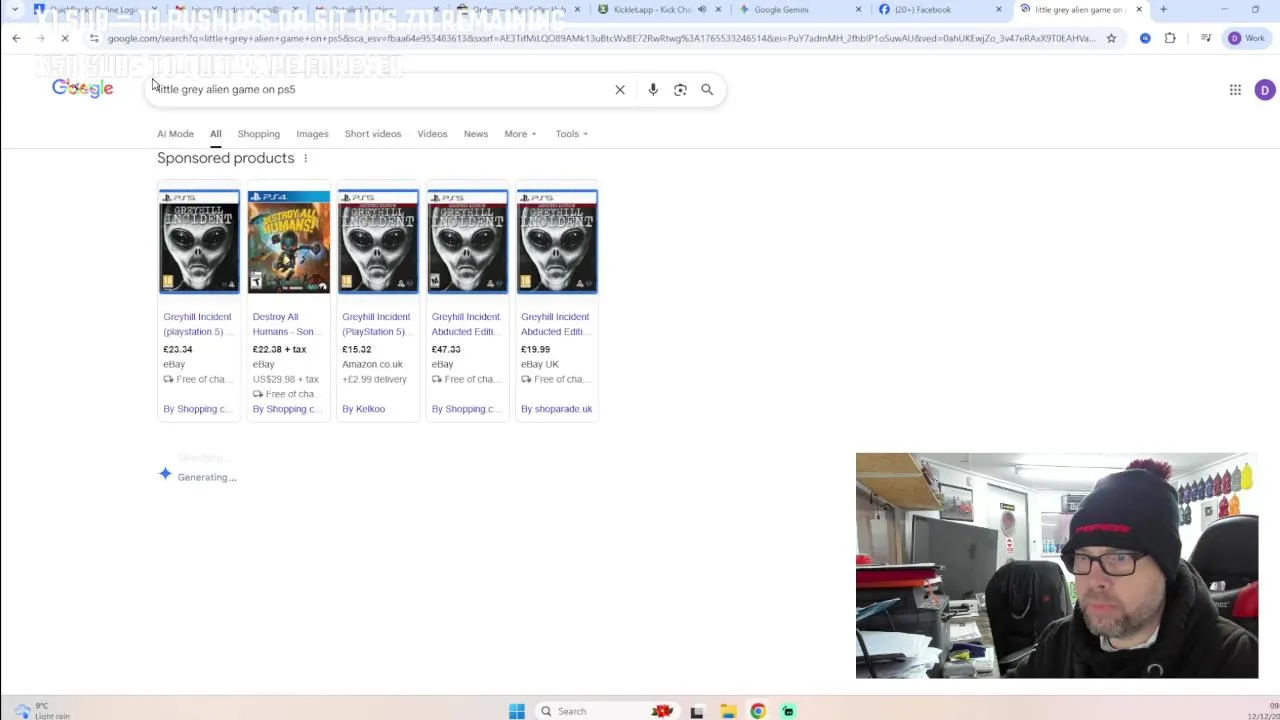This screenshot has height=720, width=1280.
Task: Open Greyhill Incident Abducted Edition £47.33 listing
Action: (466, 324)
